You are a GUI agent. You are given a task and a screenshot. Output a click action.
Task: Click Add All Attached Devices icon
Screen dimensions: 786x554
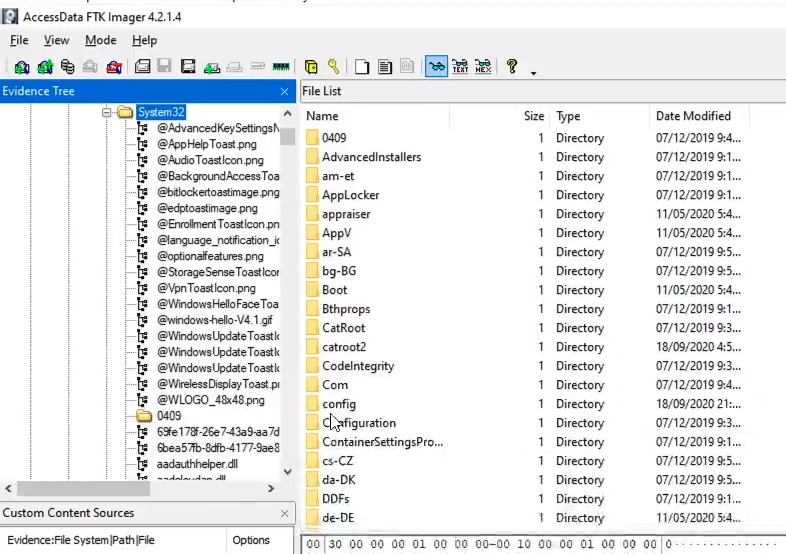45,67
